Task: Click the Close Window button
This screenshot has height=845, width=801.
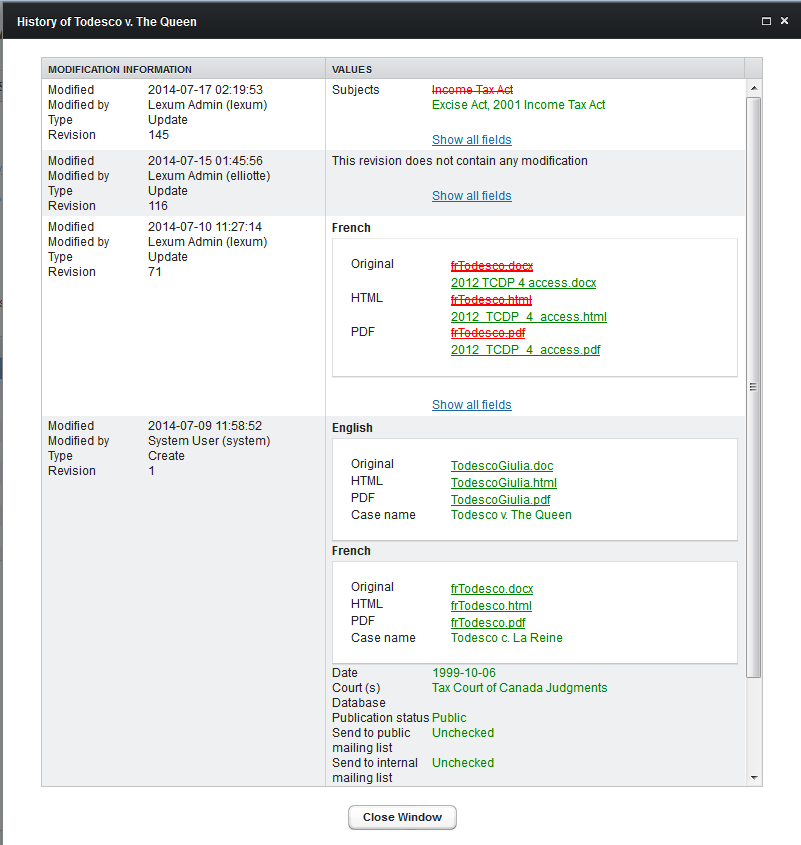Action: [402, 817]
